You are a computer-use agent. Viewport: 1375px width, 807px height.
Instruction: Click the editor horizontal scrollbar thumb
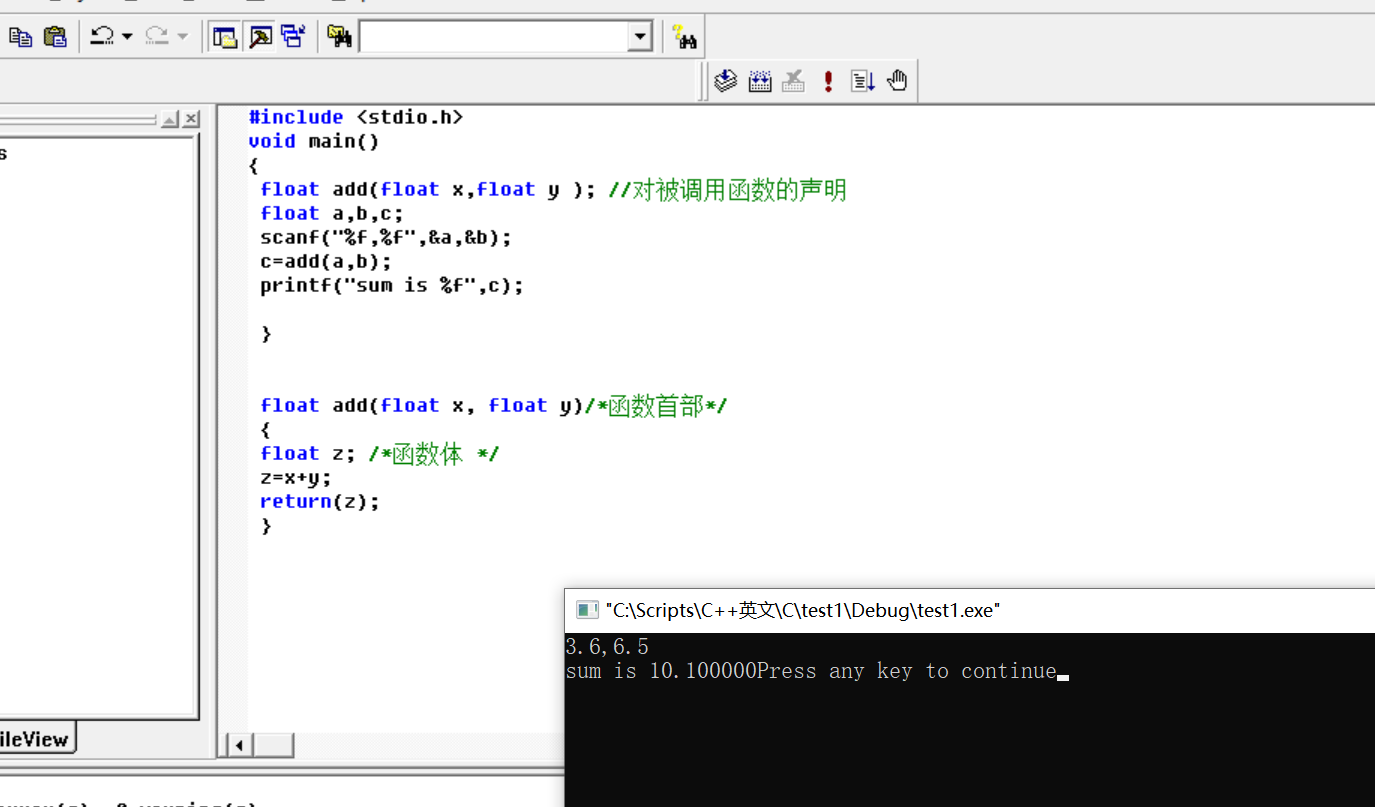pos(273,745)
